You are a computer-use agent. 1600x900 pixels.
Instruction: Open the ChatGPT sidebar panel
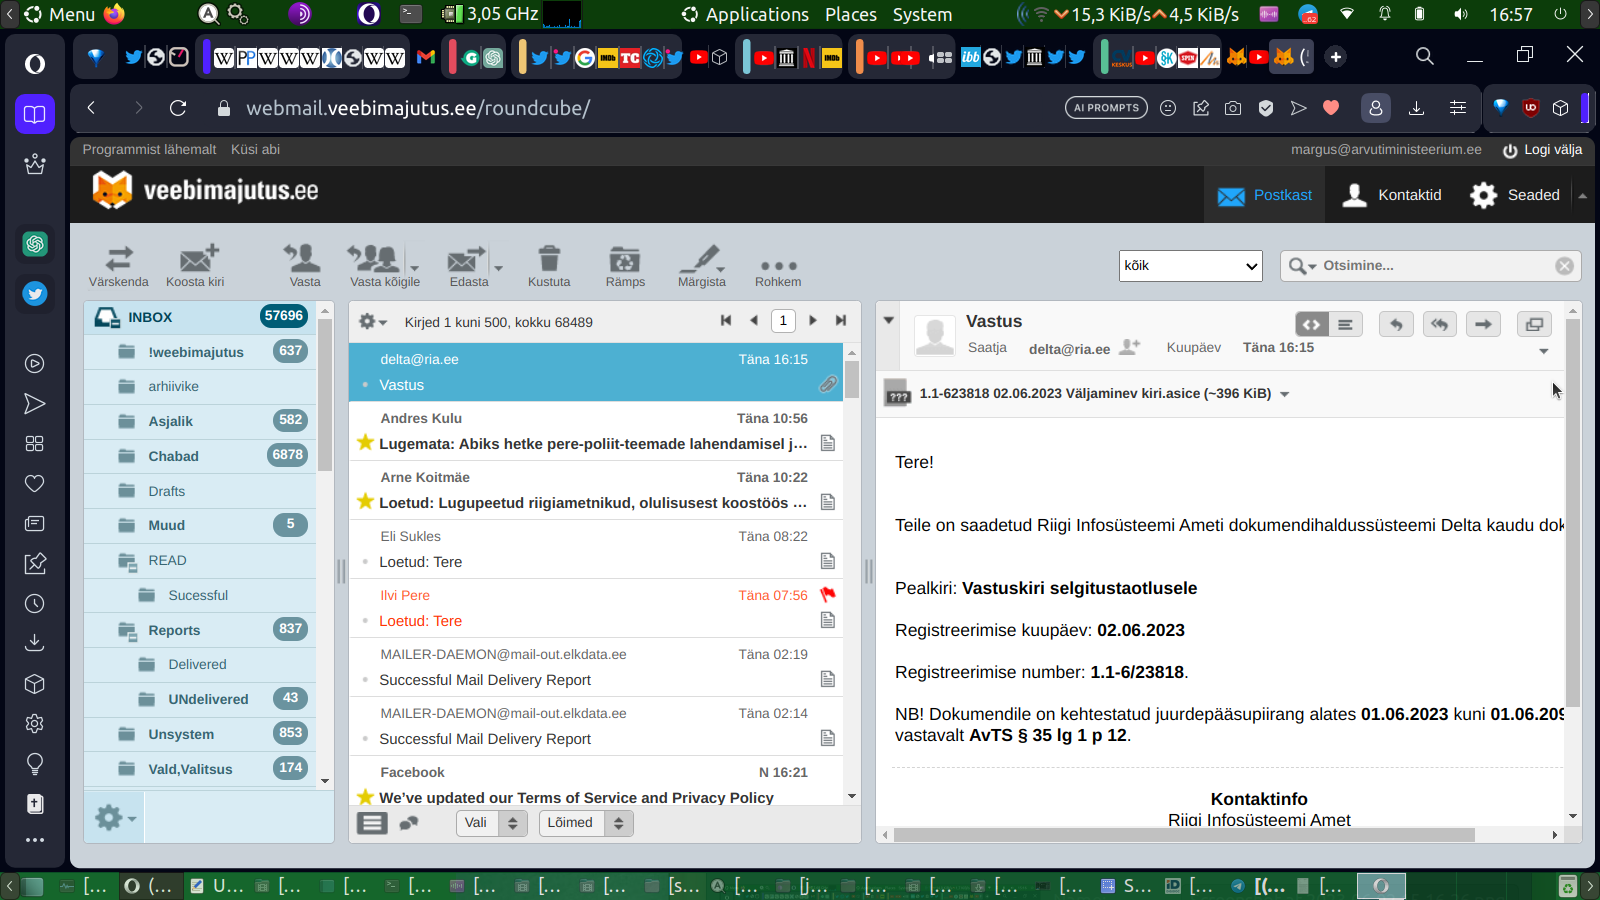coord(35,244)
